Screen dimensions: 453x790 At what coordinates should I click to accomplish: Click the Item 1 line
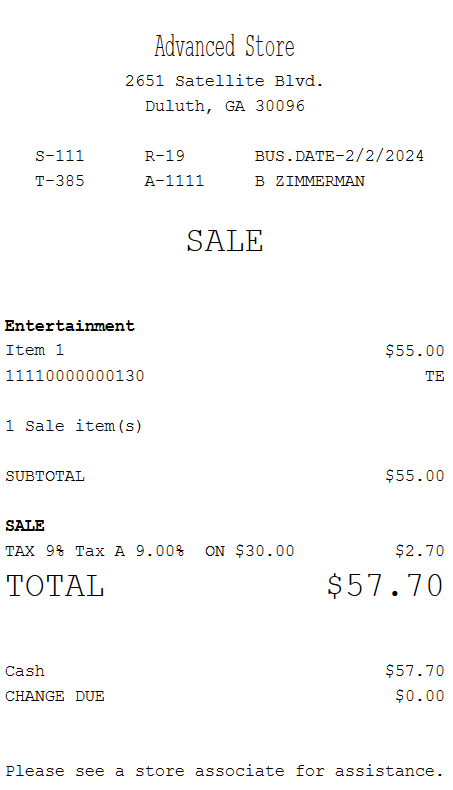coord(225,350)
